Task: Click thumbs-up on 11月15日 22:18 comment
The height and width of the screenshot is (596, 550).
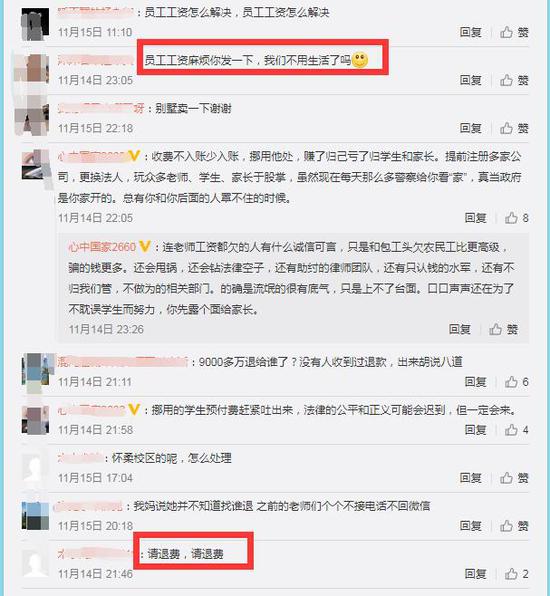Action: pyautogui.click(x=514, y=128)
